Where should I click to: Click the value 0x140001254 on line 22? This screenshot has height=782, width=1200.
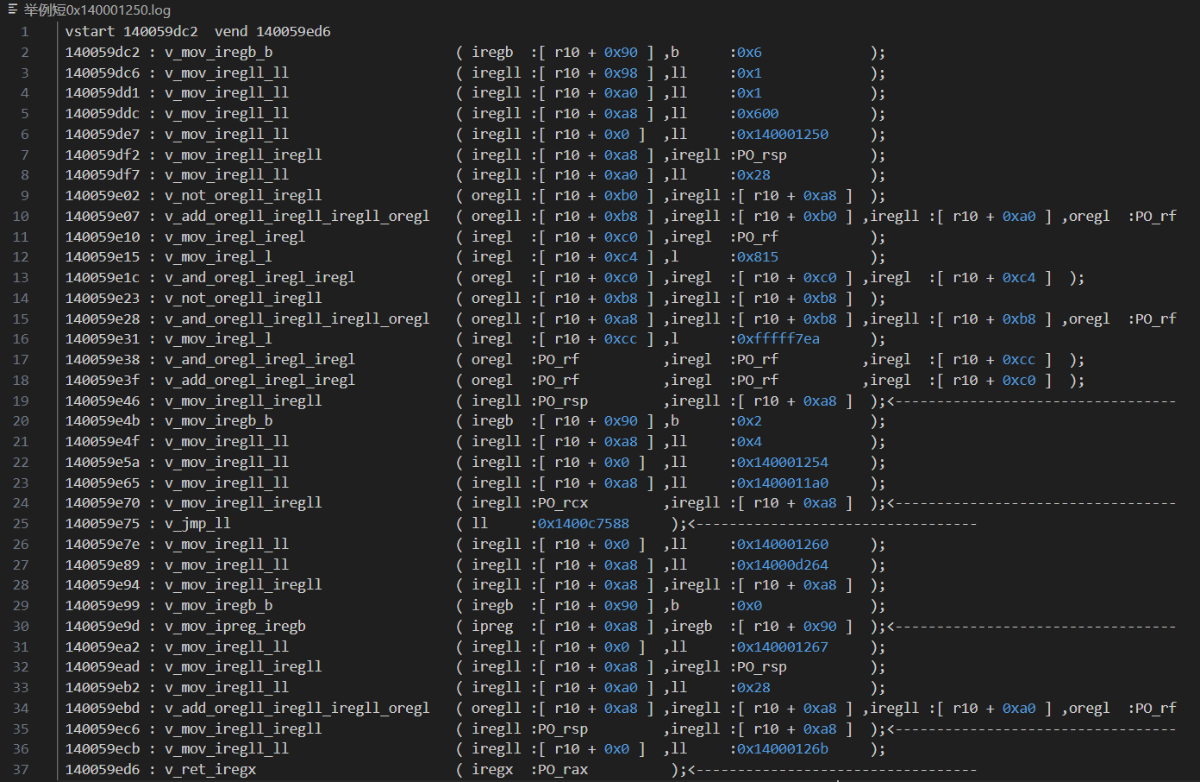(x=782, y=462)
